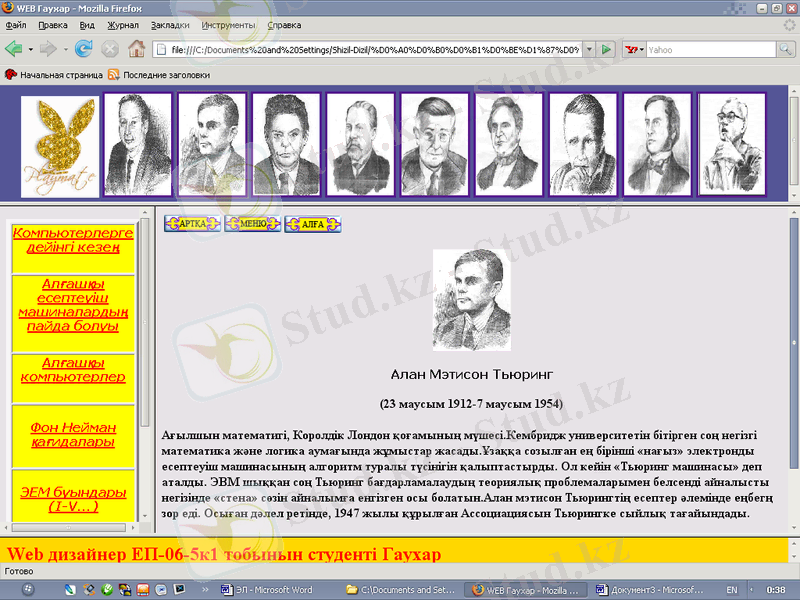Click the АРТҚА back navigation button
The image size is (800, 600).
point(192,223)
